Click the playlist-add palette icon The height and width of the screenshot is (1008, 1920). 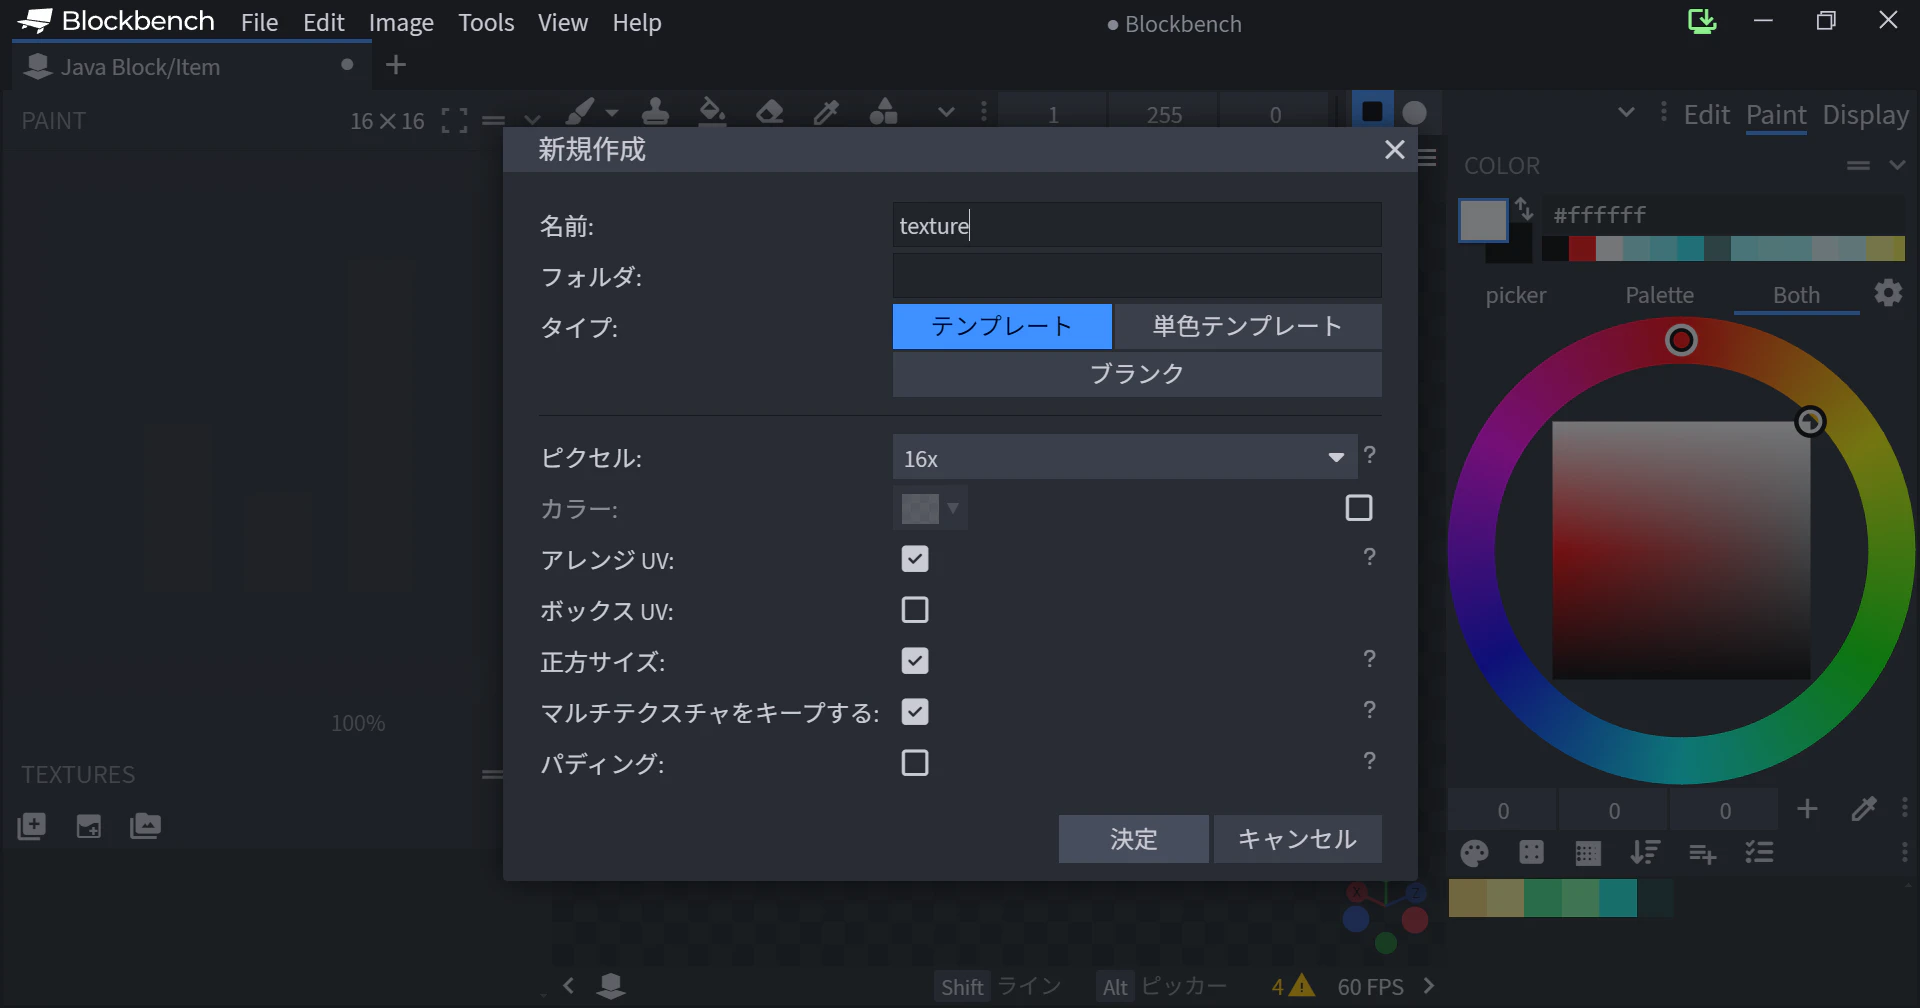click(1702, 853)
